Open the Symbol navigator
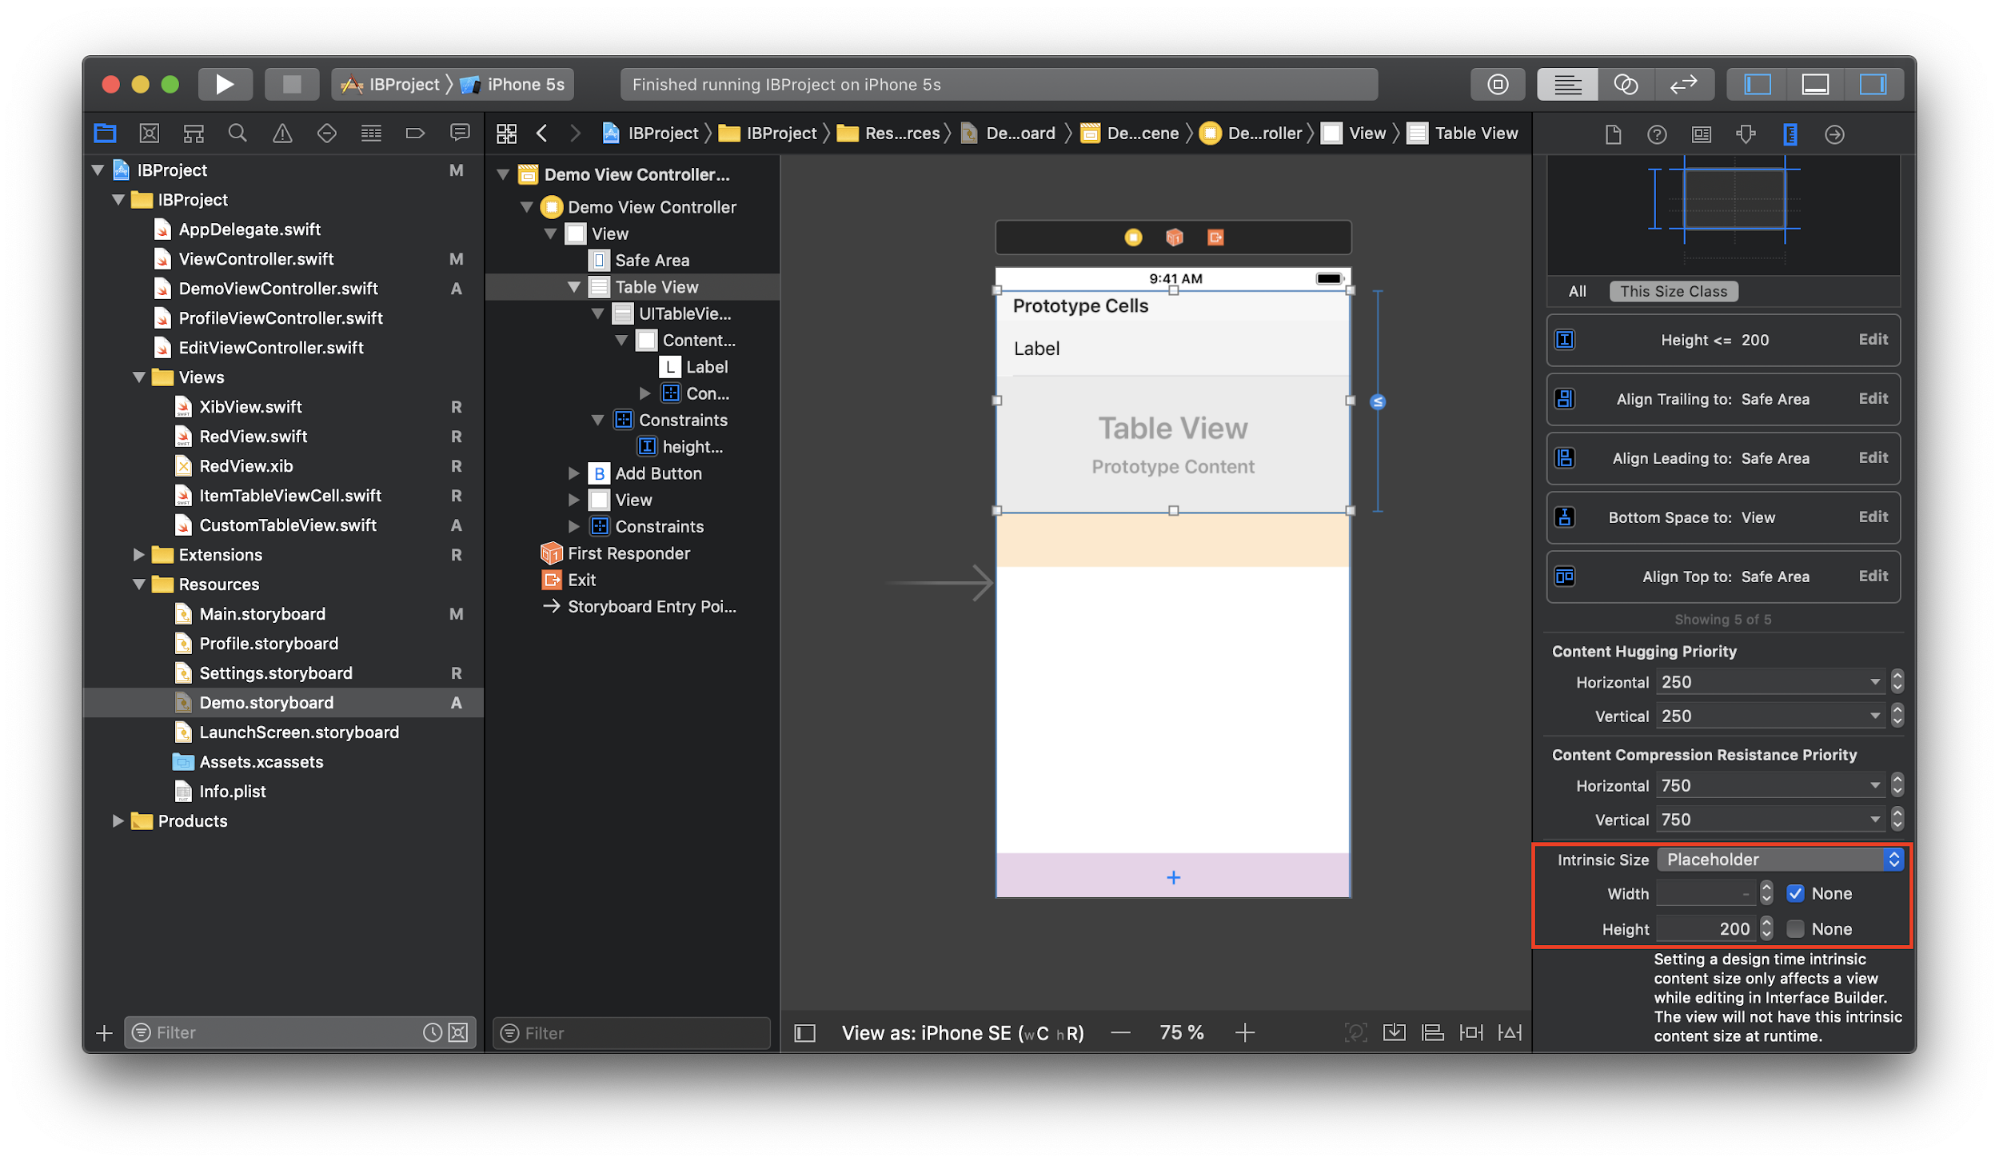Screen dimensions: 1999x1163 pos(194,133)
